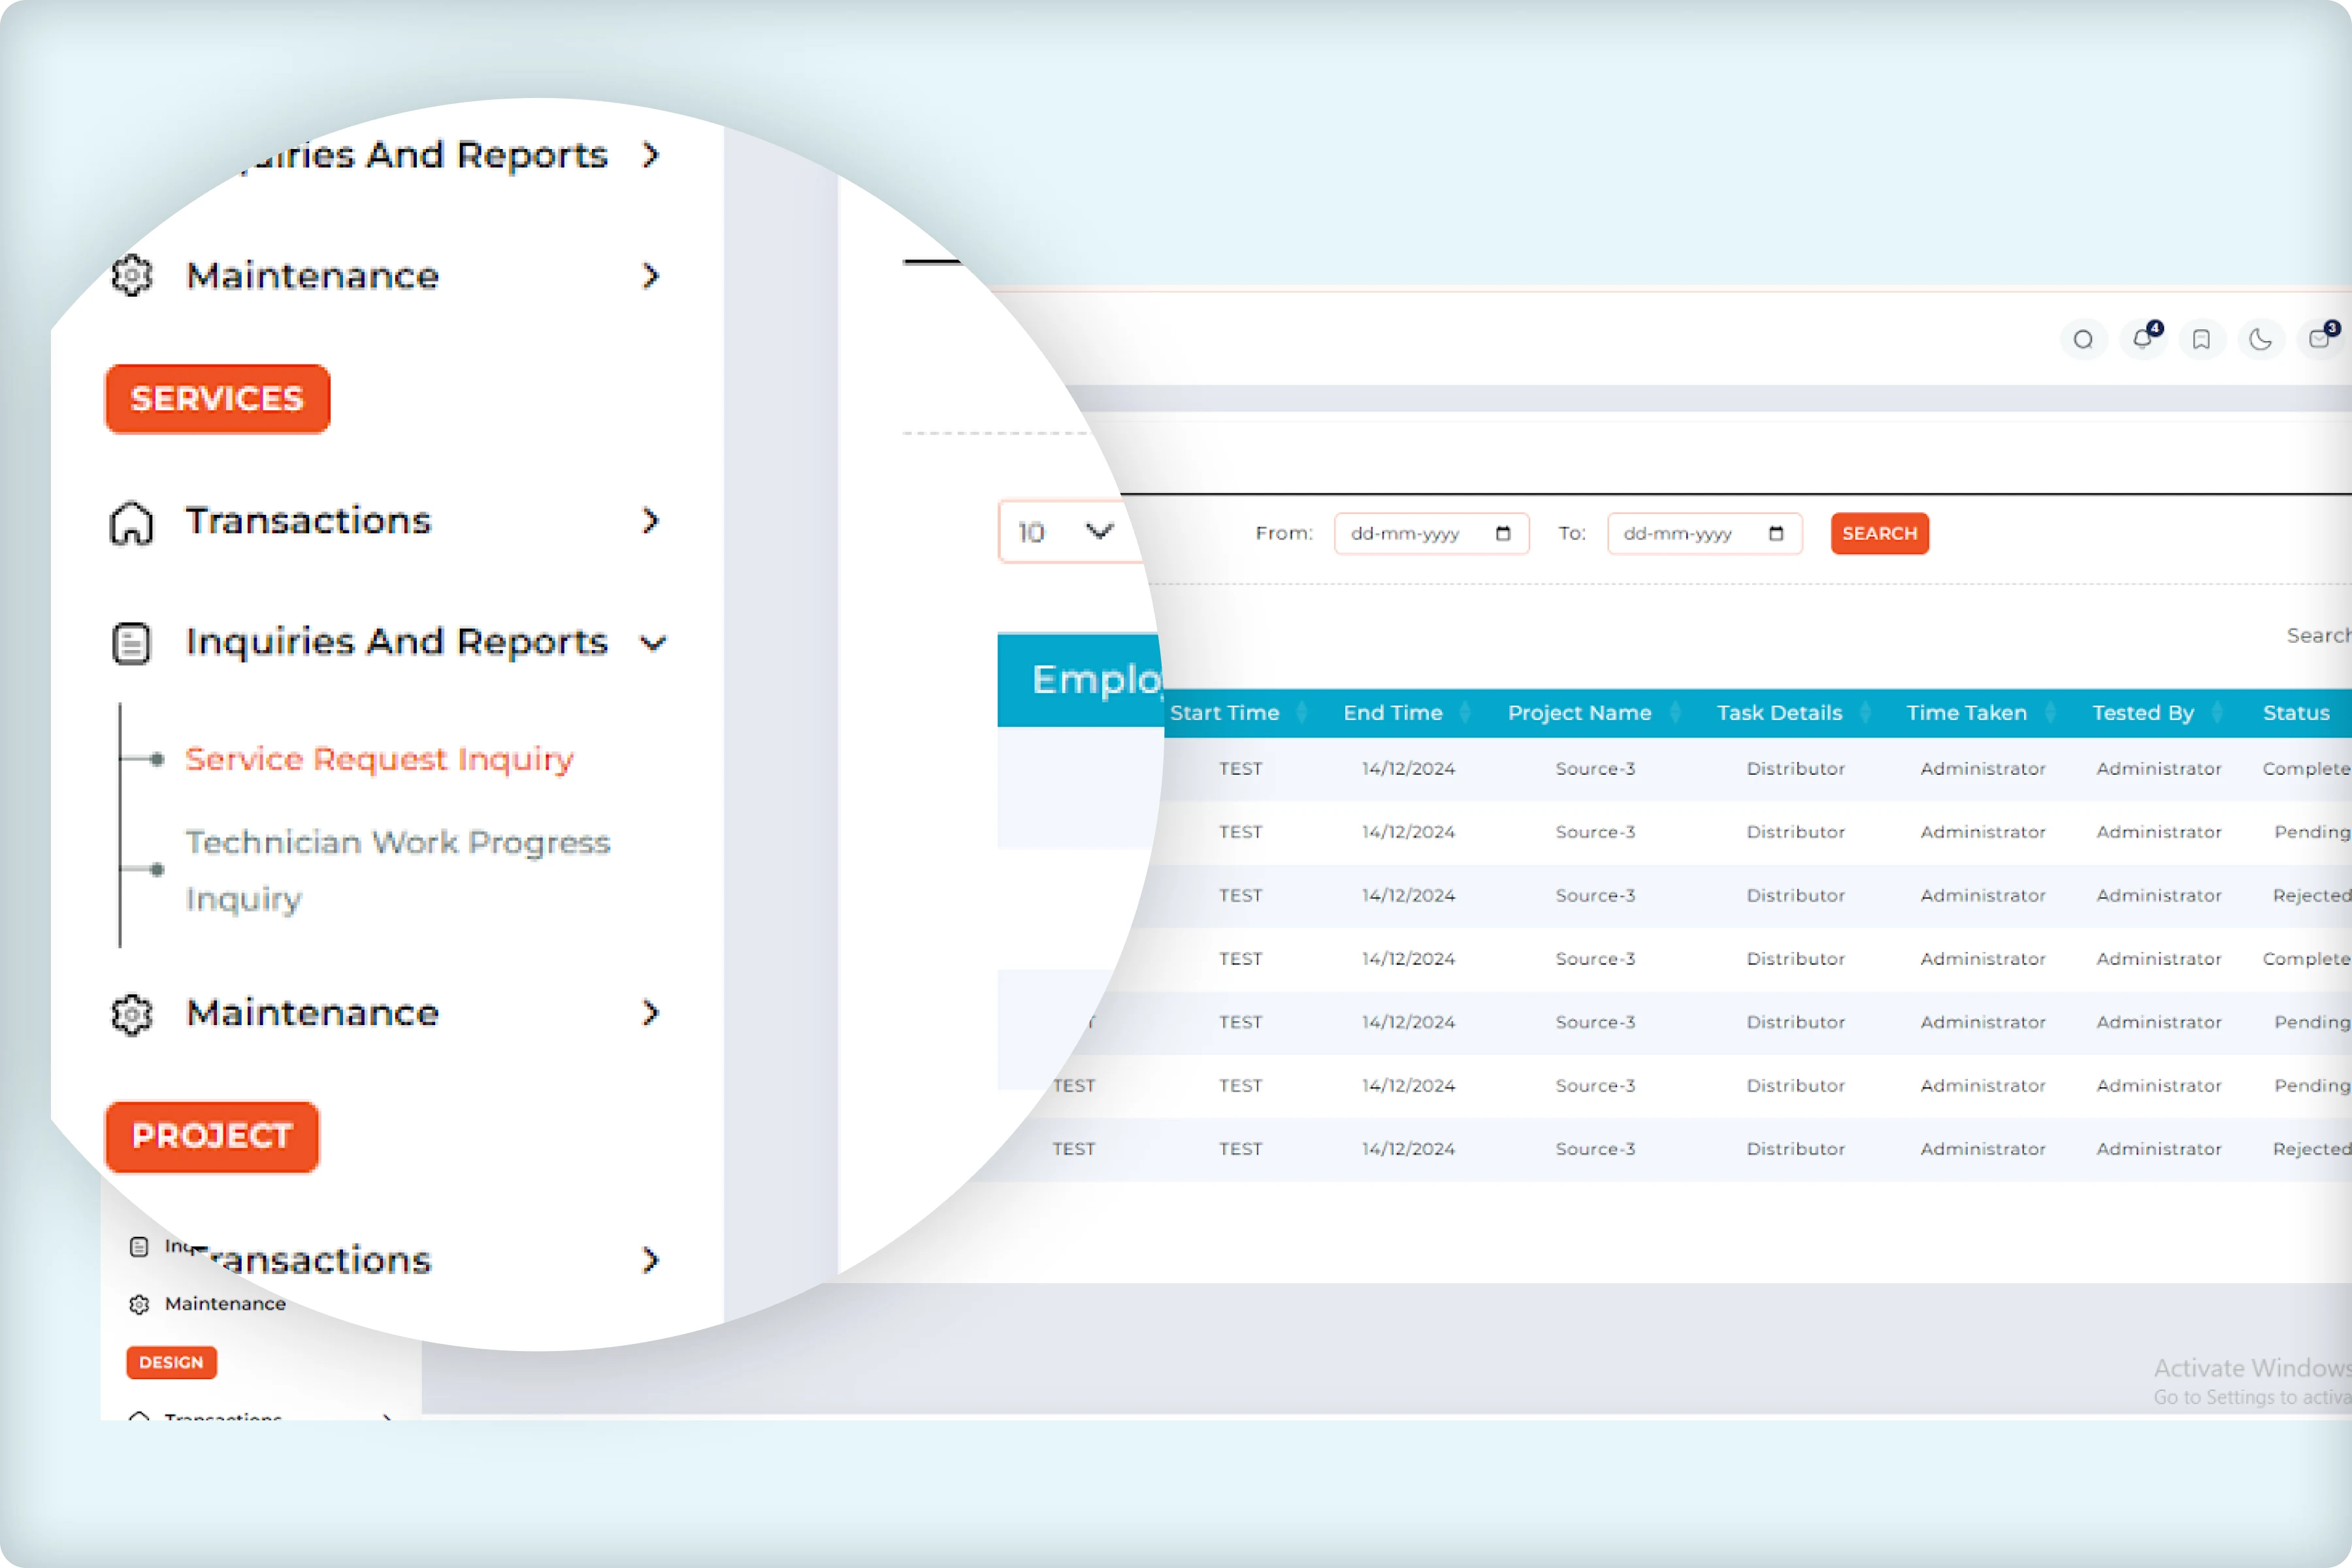Viewport: 2352px width, 1568px height.
Task: Collapse the Inquiries And Reports section
Action: coord(654,643)
